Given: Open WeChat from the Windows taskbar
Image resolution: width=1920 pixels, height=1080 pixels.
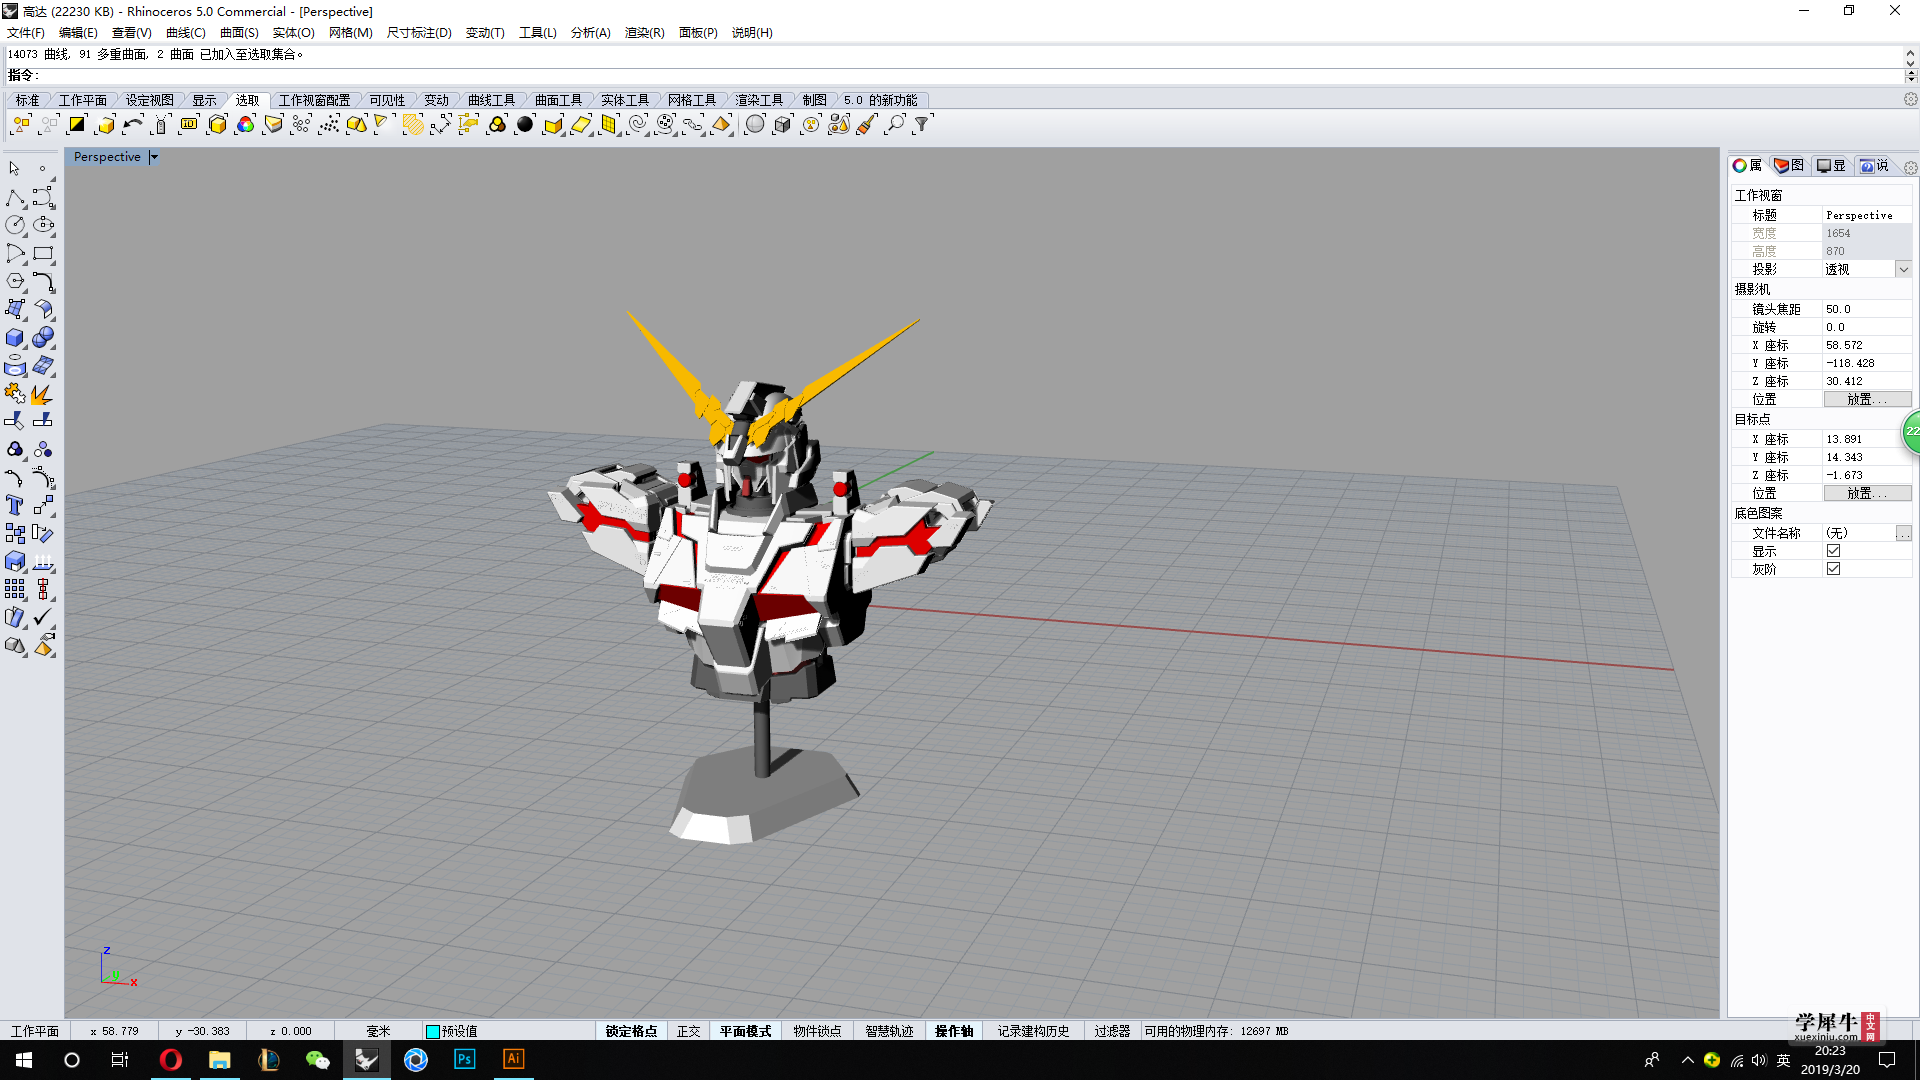Looking at the screenshot, I should 317,1059.
